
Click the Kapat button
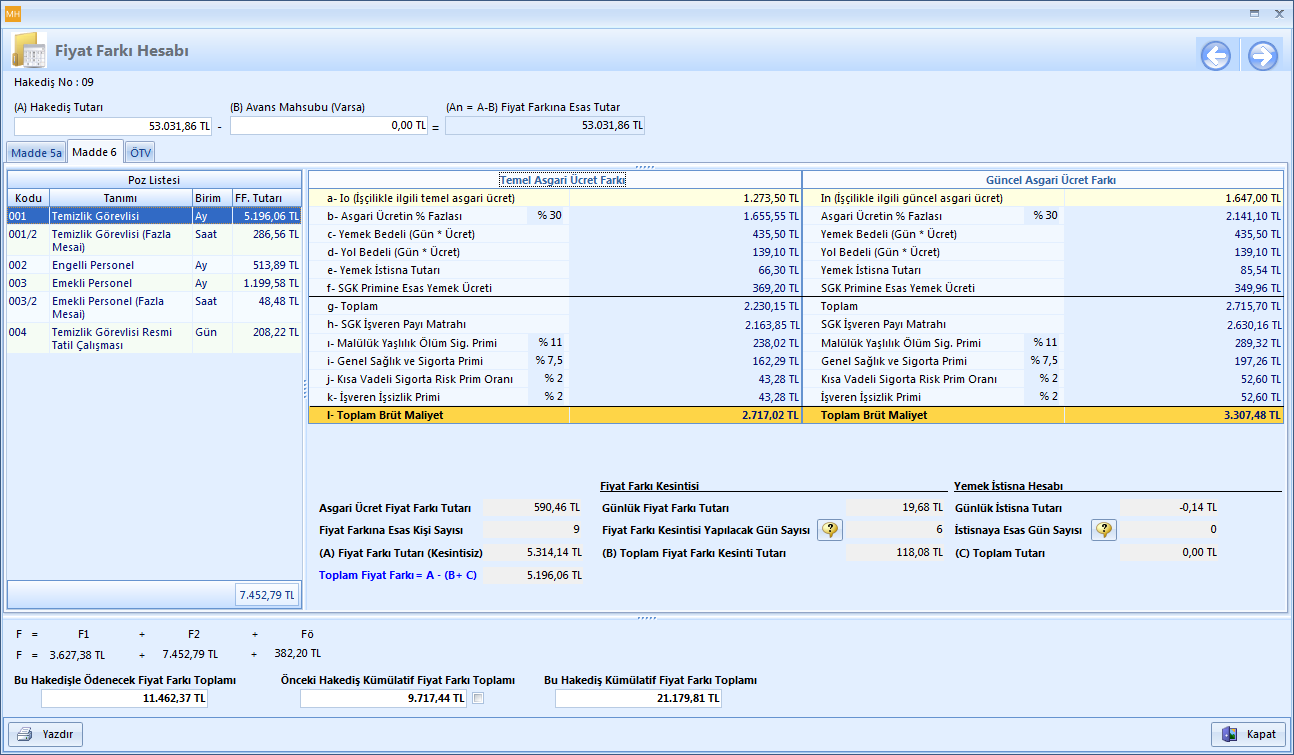pos(1248,734)
